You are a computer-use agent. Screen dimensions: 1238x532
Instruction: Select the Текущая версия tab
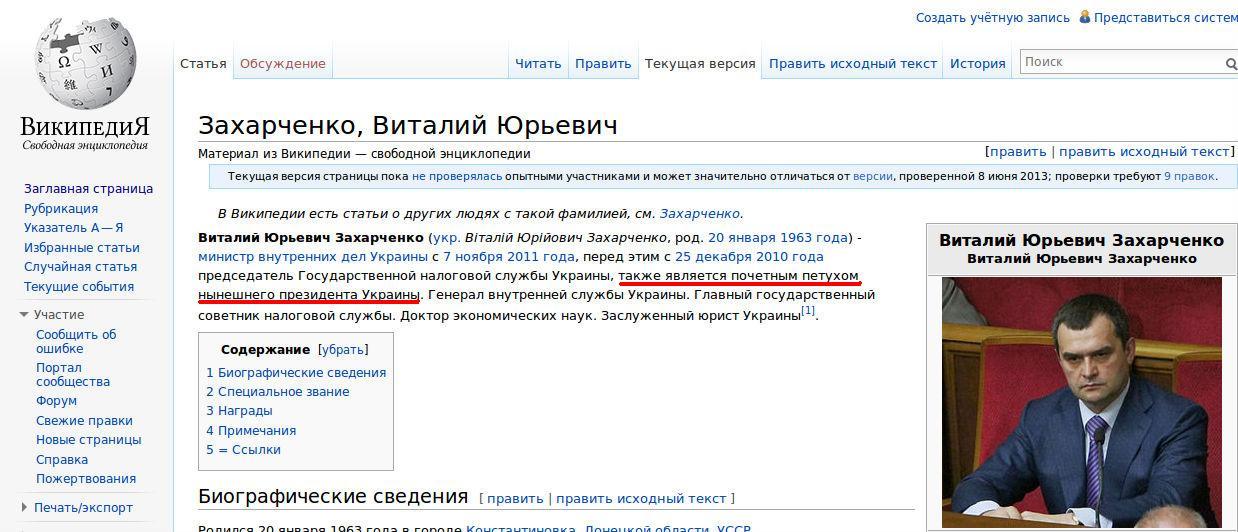(x=700, y=63)
